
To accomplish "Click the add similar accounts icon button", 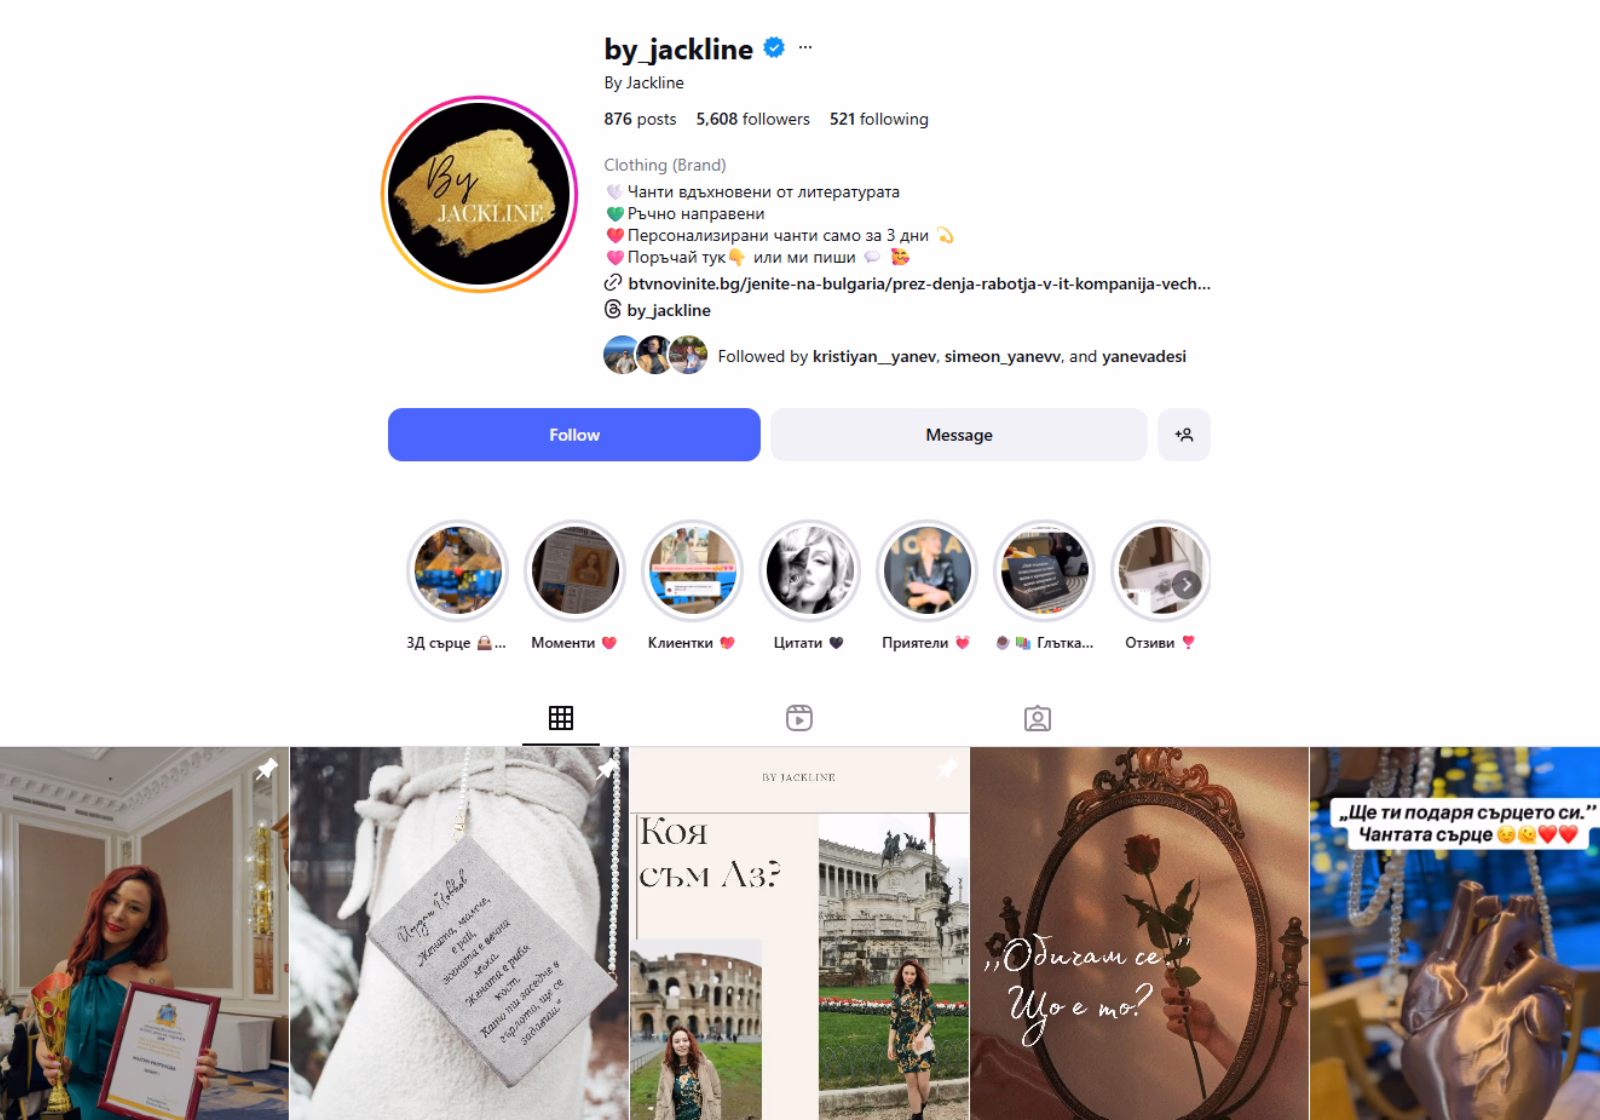I will tap(1184, 435).
